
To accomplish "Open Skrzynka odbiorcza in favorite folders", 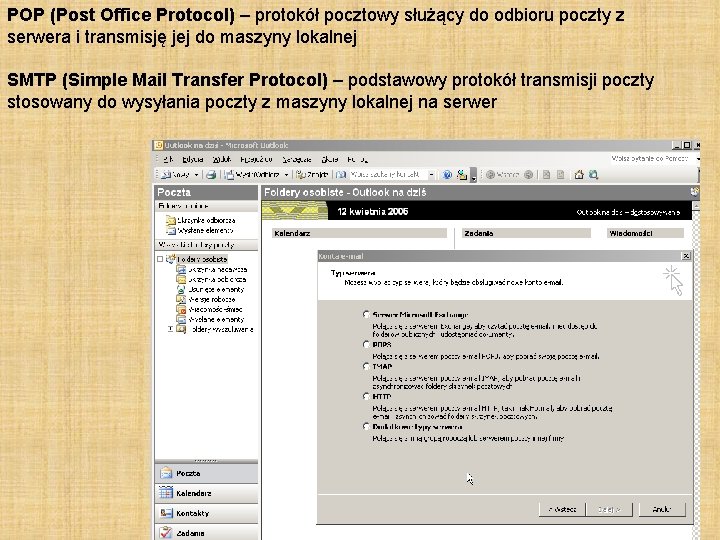I will pos(201,220).
